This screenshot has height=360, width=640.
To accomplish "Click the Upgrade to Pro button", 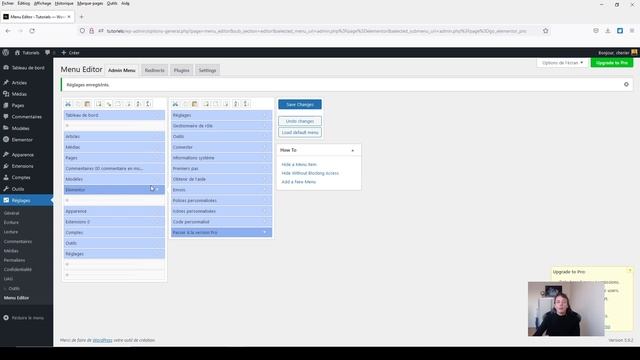I will (x=612, y=63).
